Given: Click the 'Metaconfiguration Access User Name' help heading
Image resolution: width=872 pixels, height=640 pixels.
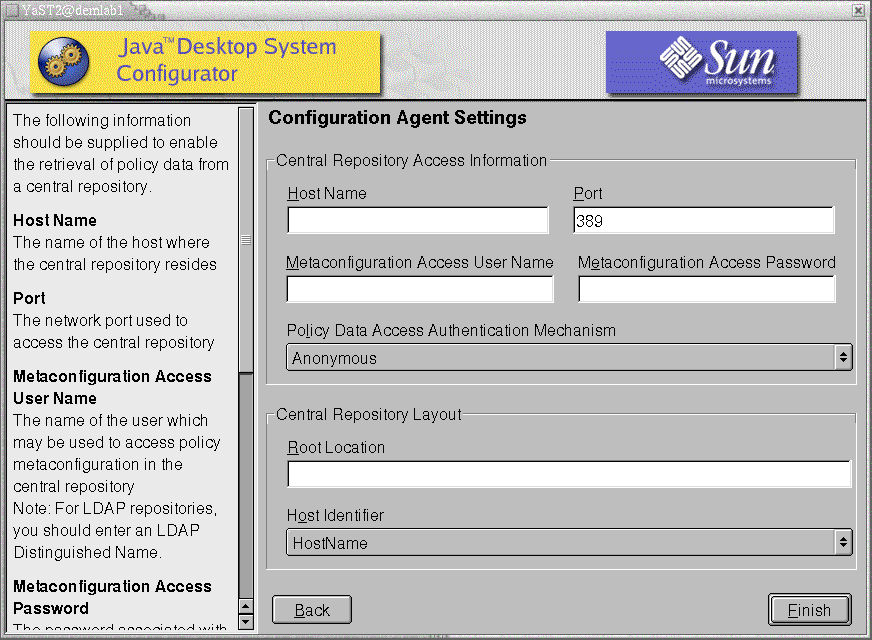Looking at the screenshot, I should (112, 387).
